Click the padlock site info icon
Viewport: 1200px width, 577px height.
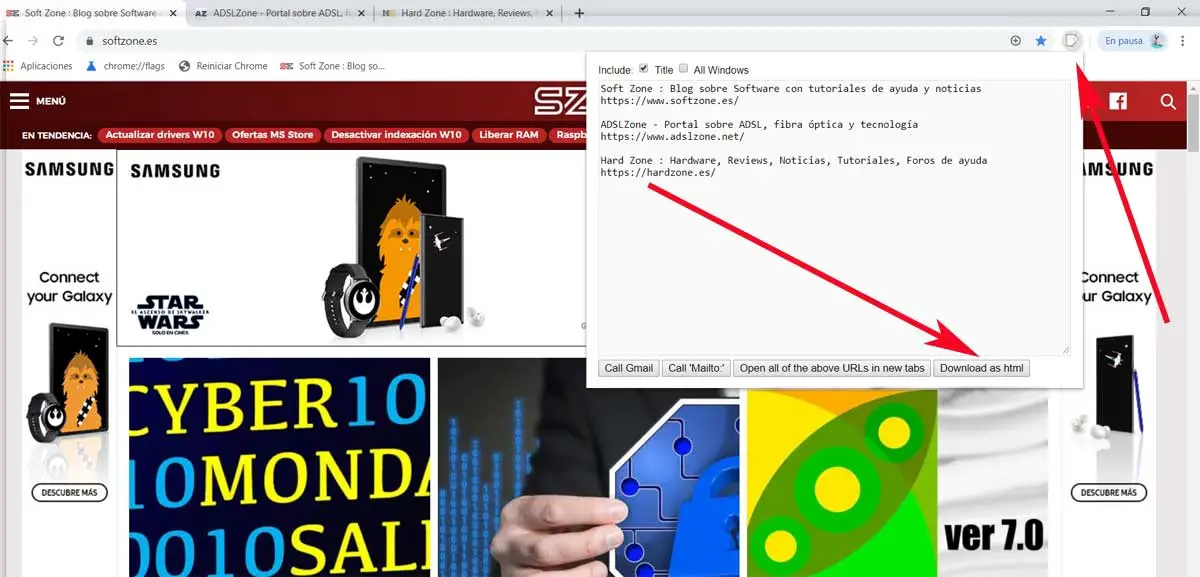[x=89, y=41]
